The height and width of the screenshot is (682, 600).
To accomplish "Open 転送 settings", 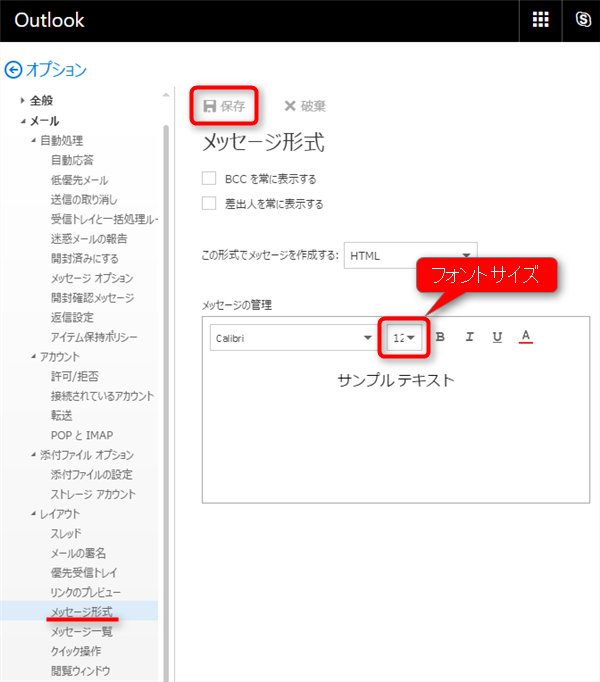I will pyautogui.click(x=61, y=416).
